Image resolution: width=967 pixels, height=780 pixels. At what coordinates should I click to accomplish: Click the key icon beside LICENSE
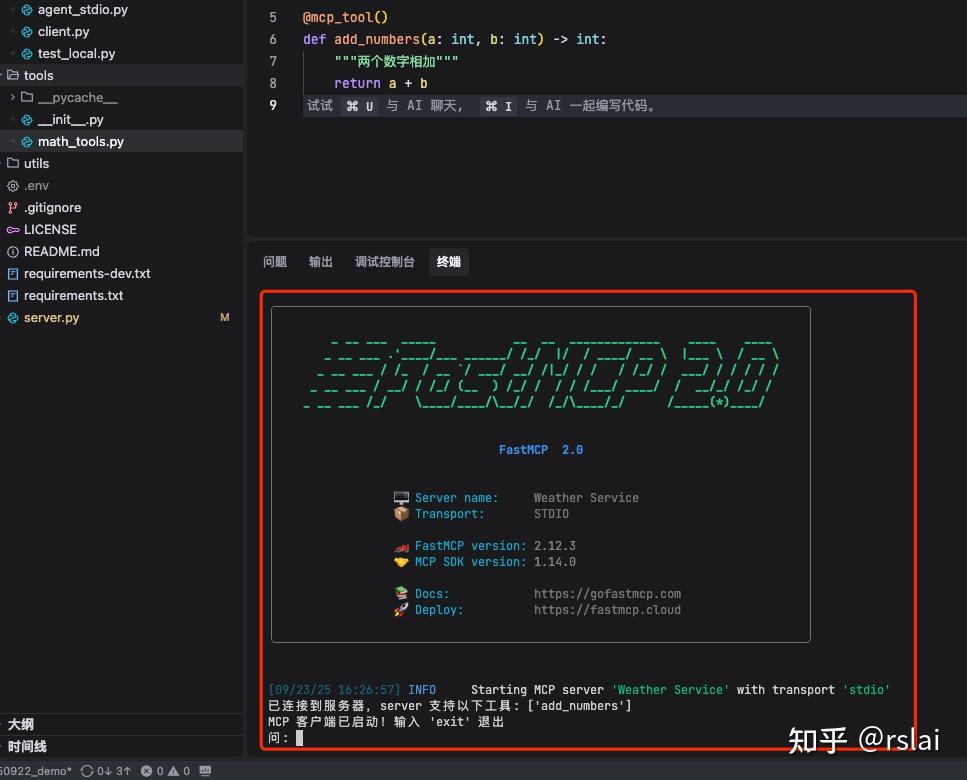tap(12, 230)
